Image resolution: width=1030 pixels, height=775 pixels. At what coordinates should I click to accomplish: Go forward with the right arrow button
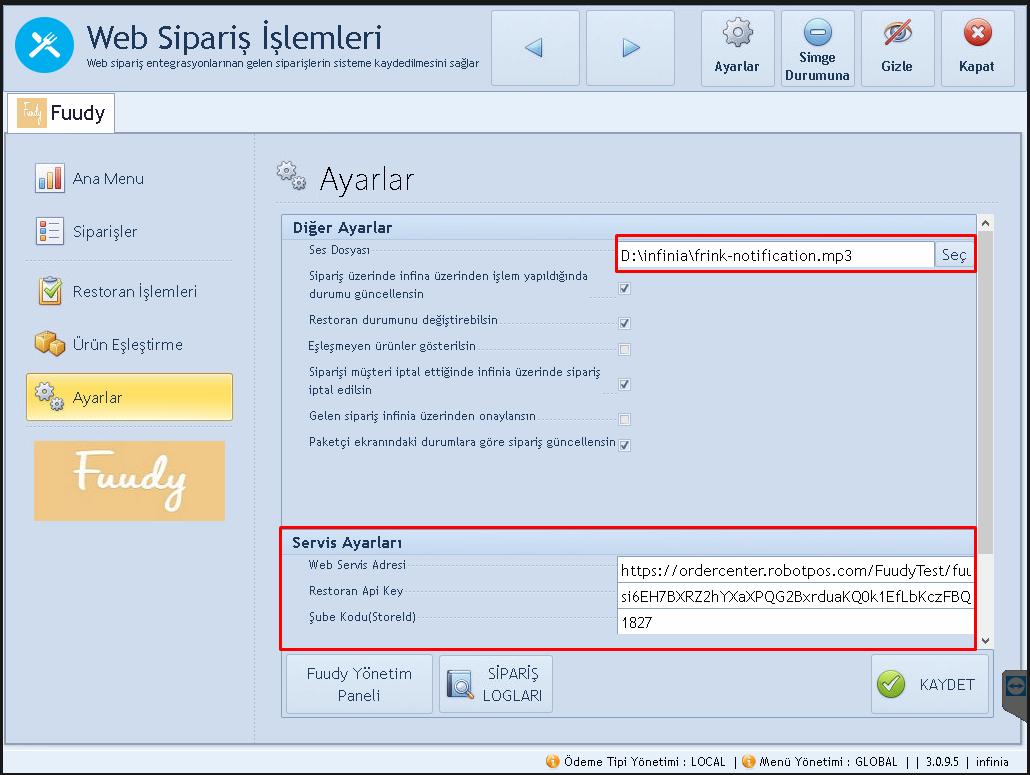tap(630, 48)
